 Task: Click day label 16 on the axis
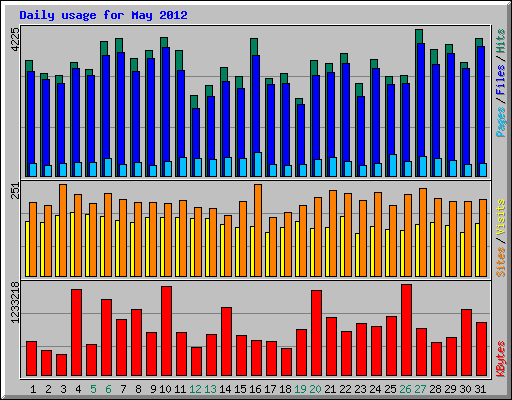tap(255, 389)
